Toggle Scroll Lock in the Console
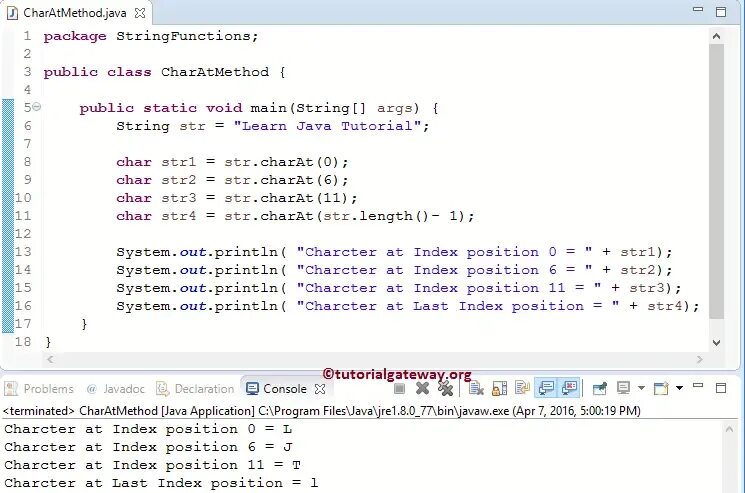This screenshot has height=493, width=745. coord(499,389)
